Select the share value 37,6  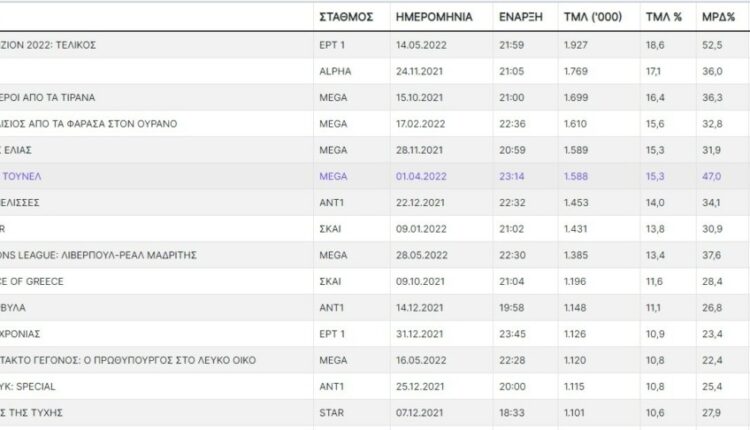pyautogui.click(x=711, y=255)
